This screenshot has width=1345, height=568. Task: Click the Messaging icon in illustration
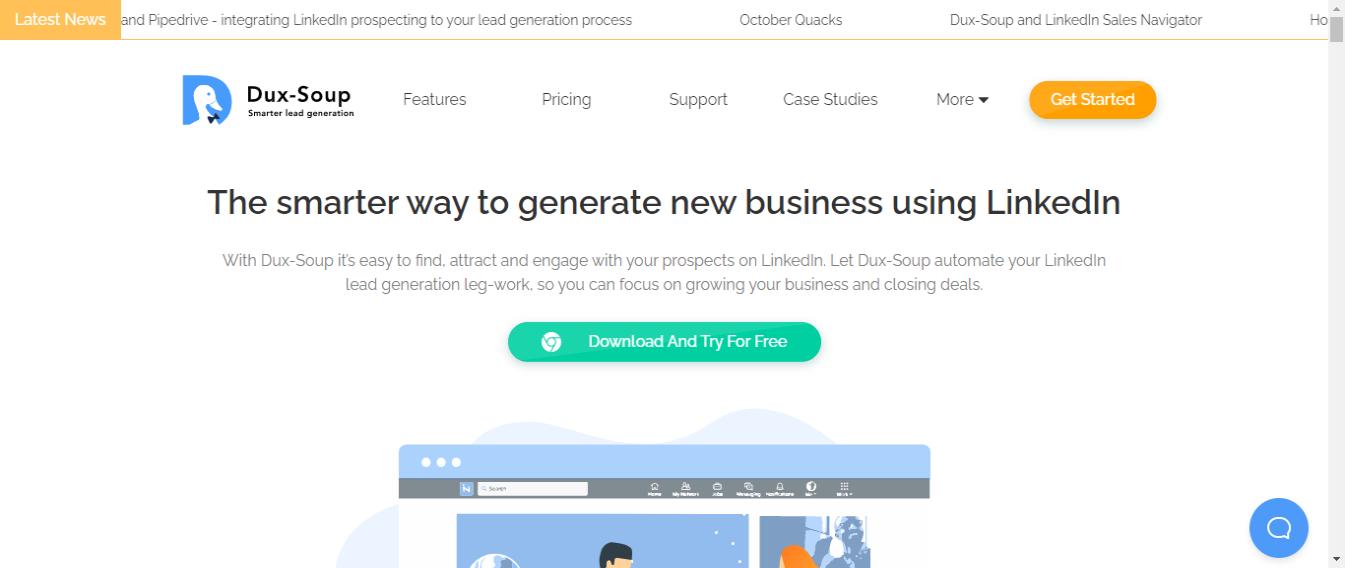click(748, 488)
